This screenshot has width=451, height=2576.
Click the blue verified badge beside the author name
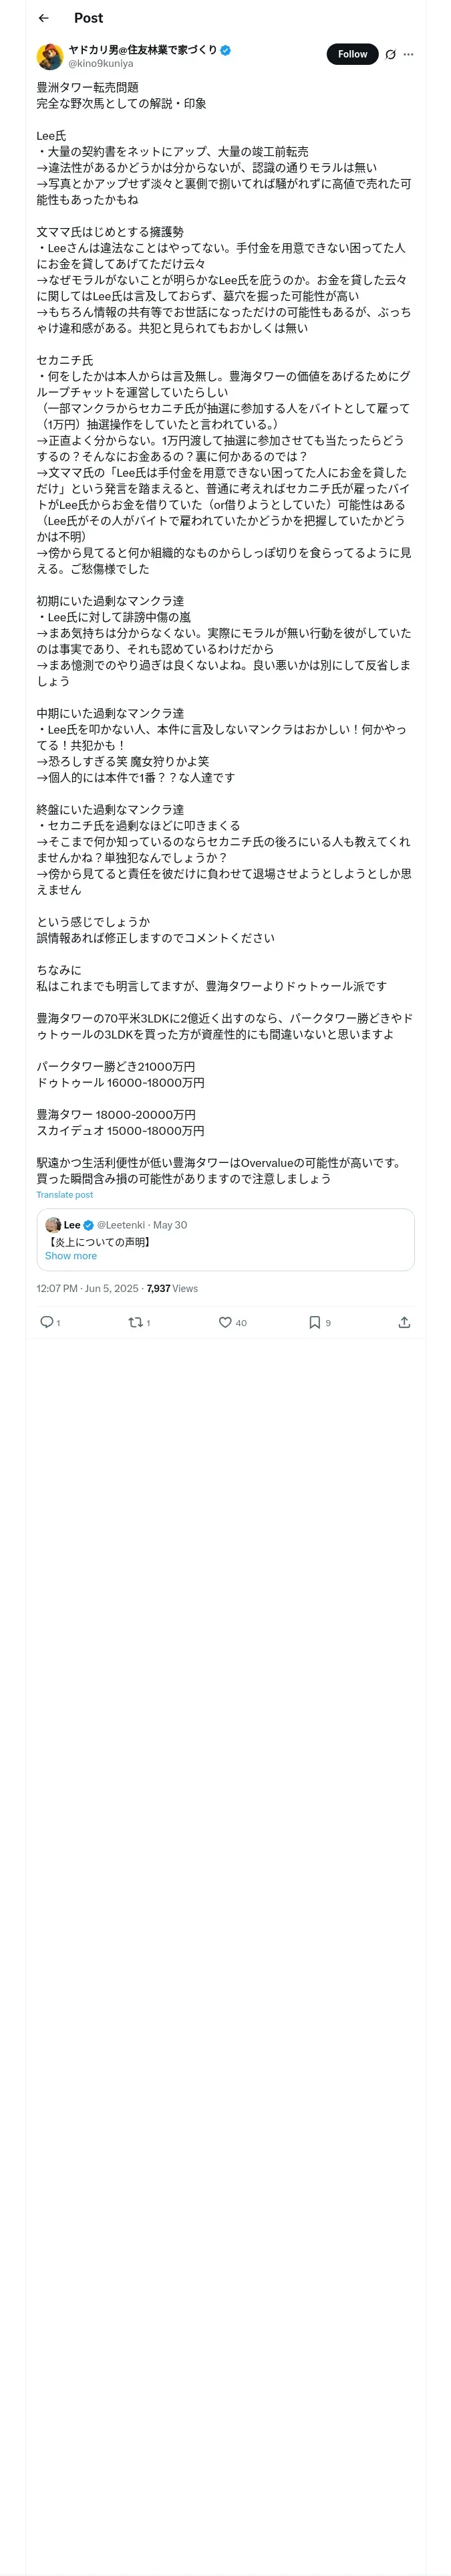[225, 50]
